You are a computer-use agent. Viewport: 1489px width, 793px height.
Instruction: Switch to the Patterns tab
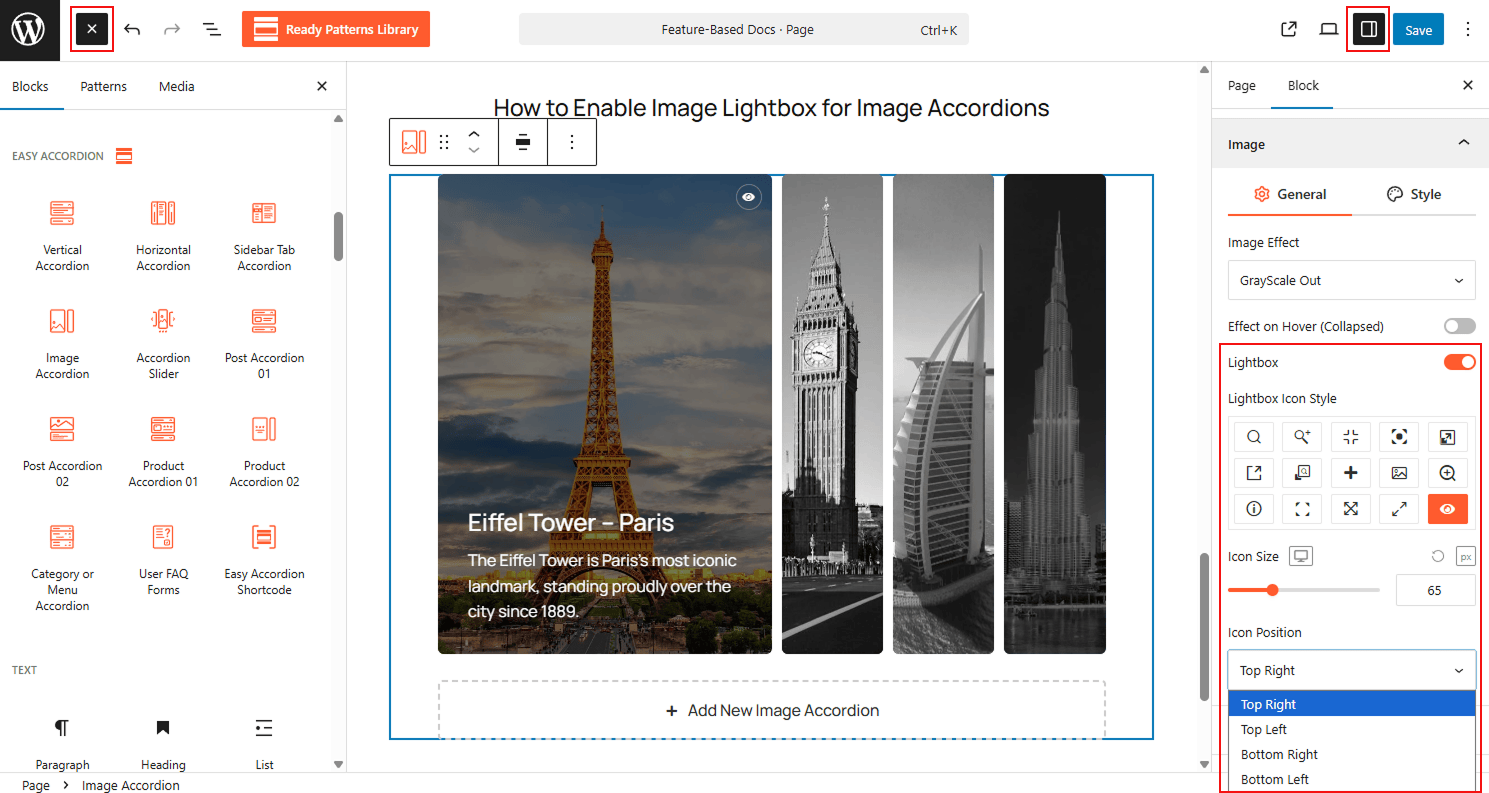pos(103,86)
